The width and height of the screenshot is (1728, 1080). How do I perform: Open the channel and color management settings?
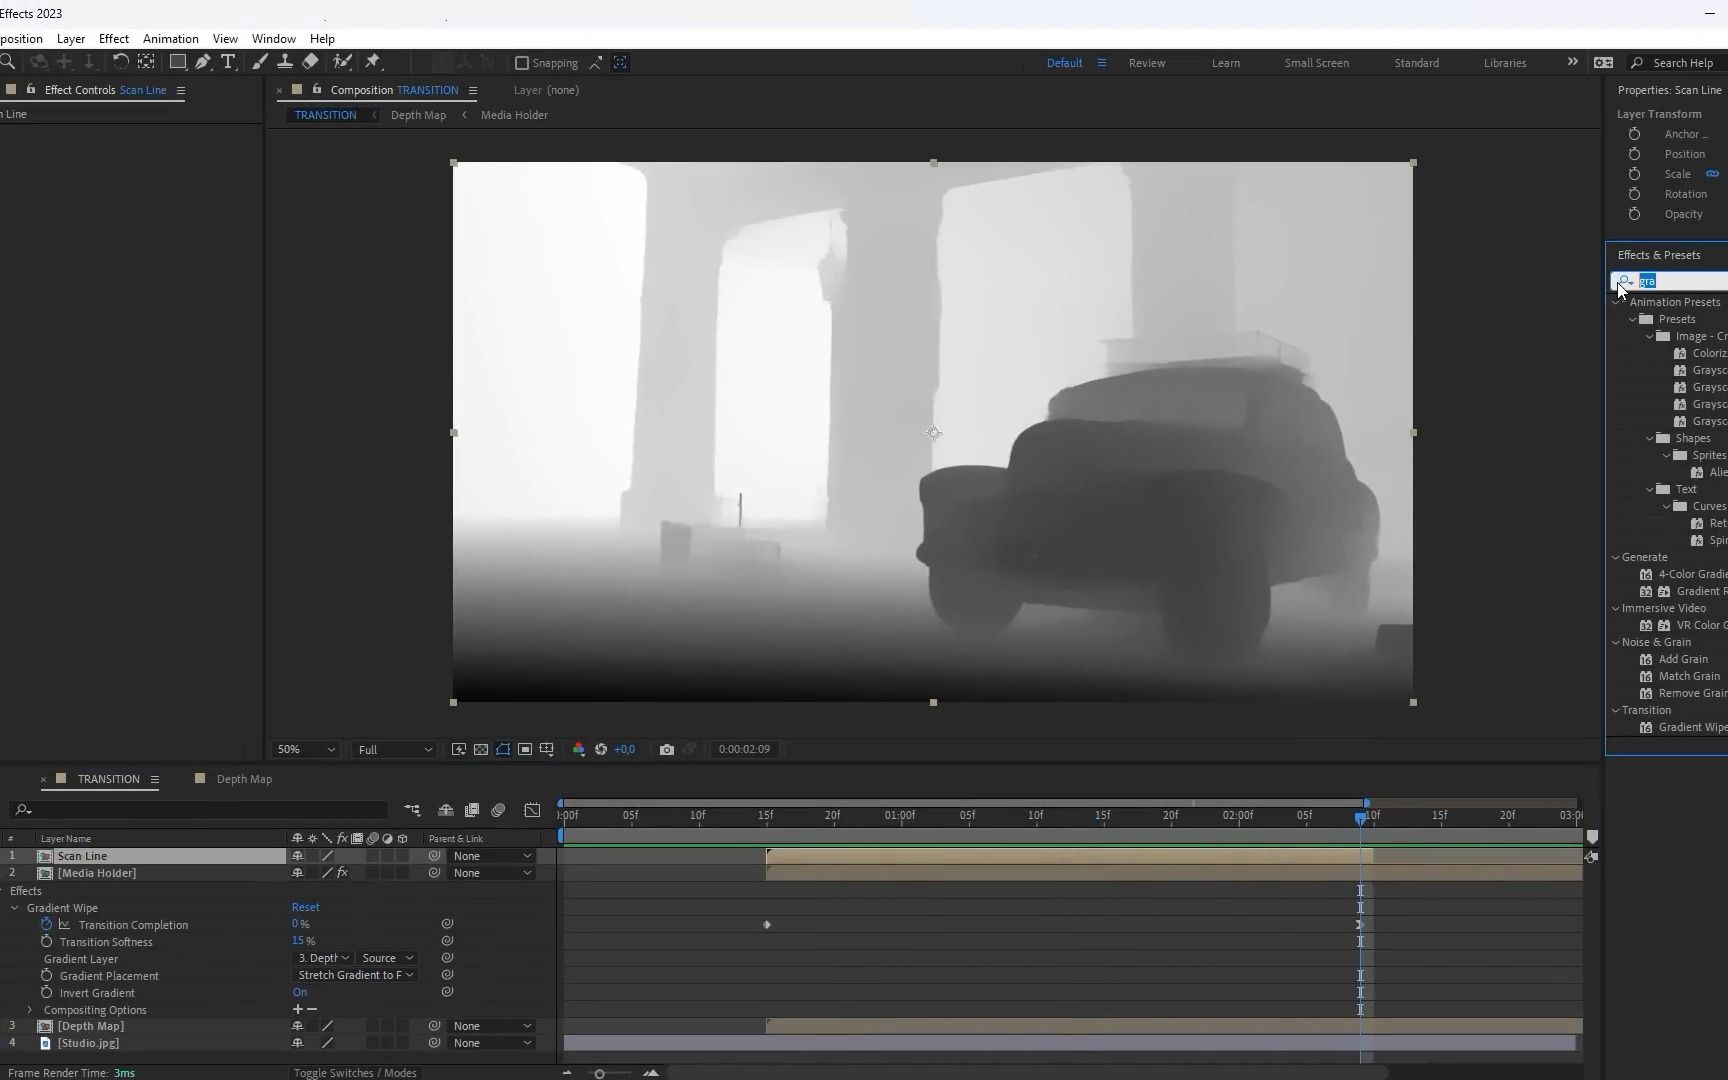coord(579,750)
